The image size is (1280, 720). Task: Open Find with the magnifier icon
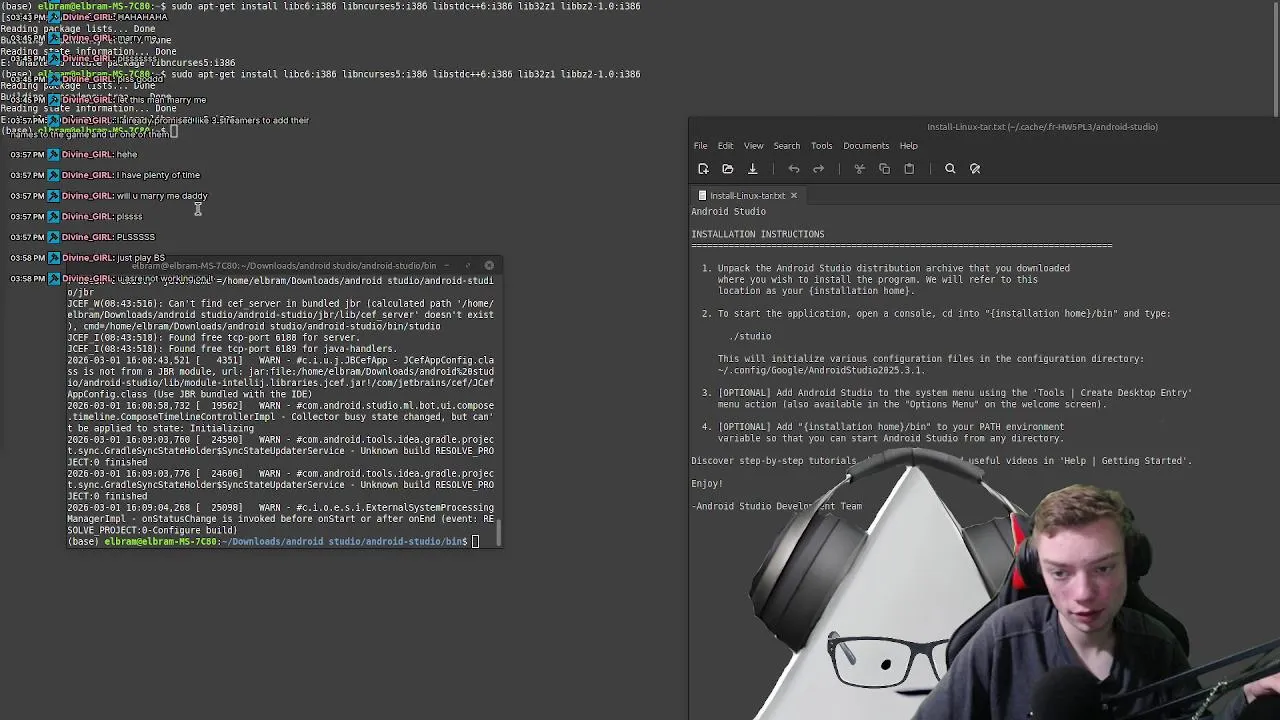pyautogui.click(x=950, y=169)
